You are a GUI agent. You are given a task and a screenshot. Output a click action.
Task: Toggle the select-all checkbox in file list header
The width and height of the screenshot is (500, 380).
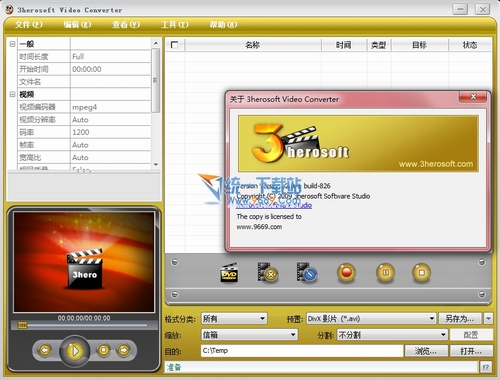point(174,45)
